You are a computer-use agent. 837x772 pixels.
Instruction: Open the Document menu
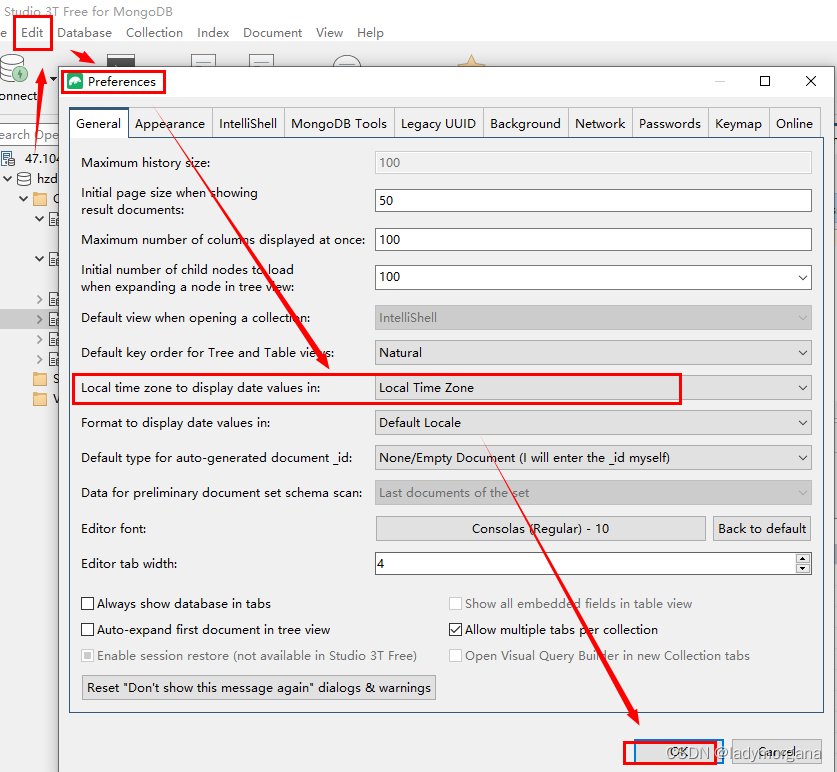(x=272, y=33)
